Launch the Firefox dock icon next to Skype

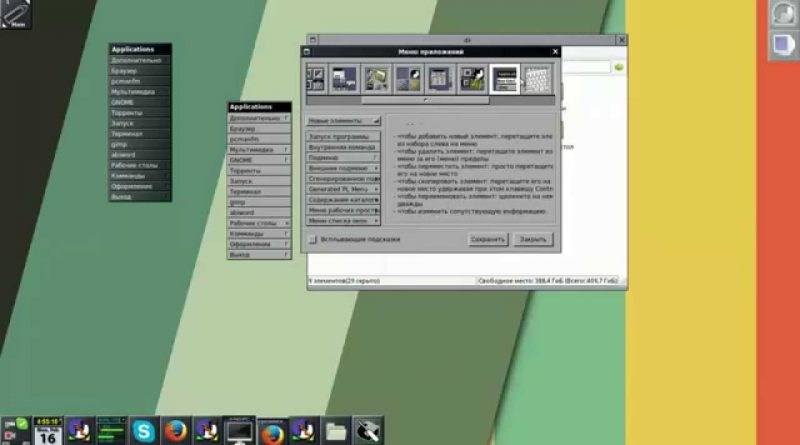click(x=176, y=431)
